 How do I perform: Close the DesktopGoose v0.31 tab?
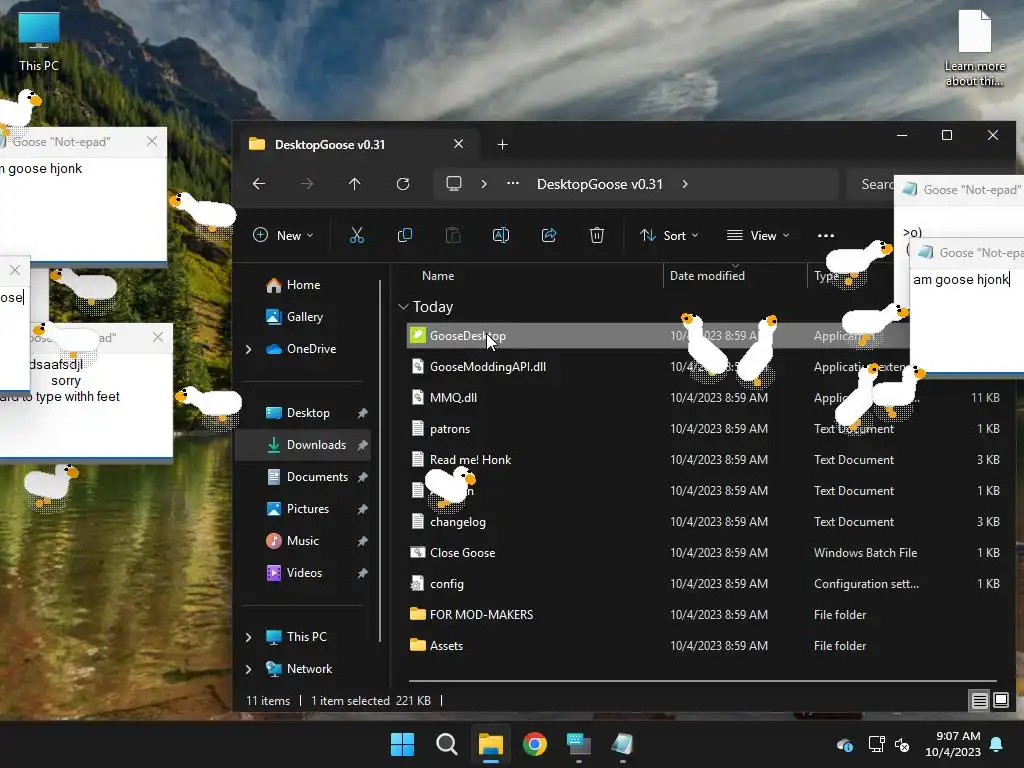(458, 144)
